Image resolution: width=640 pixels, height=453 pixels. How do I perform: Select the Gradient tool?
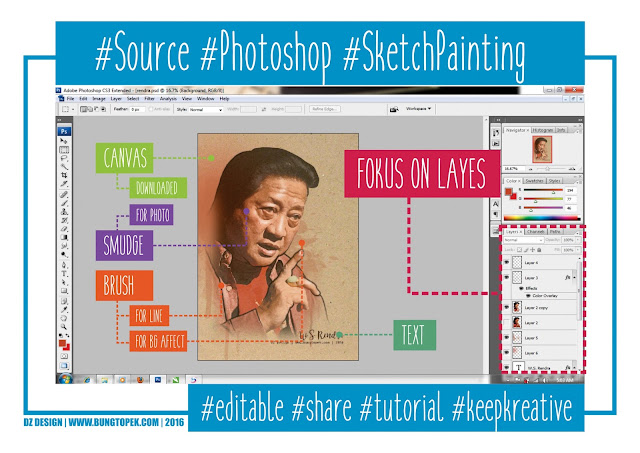64,237
